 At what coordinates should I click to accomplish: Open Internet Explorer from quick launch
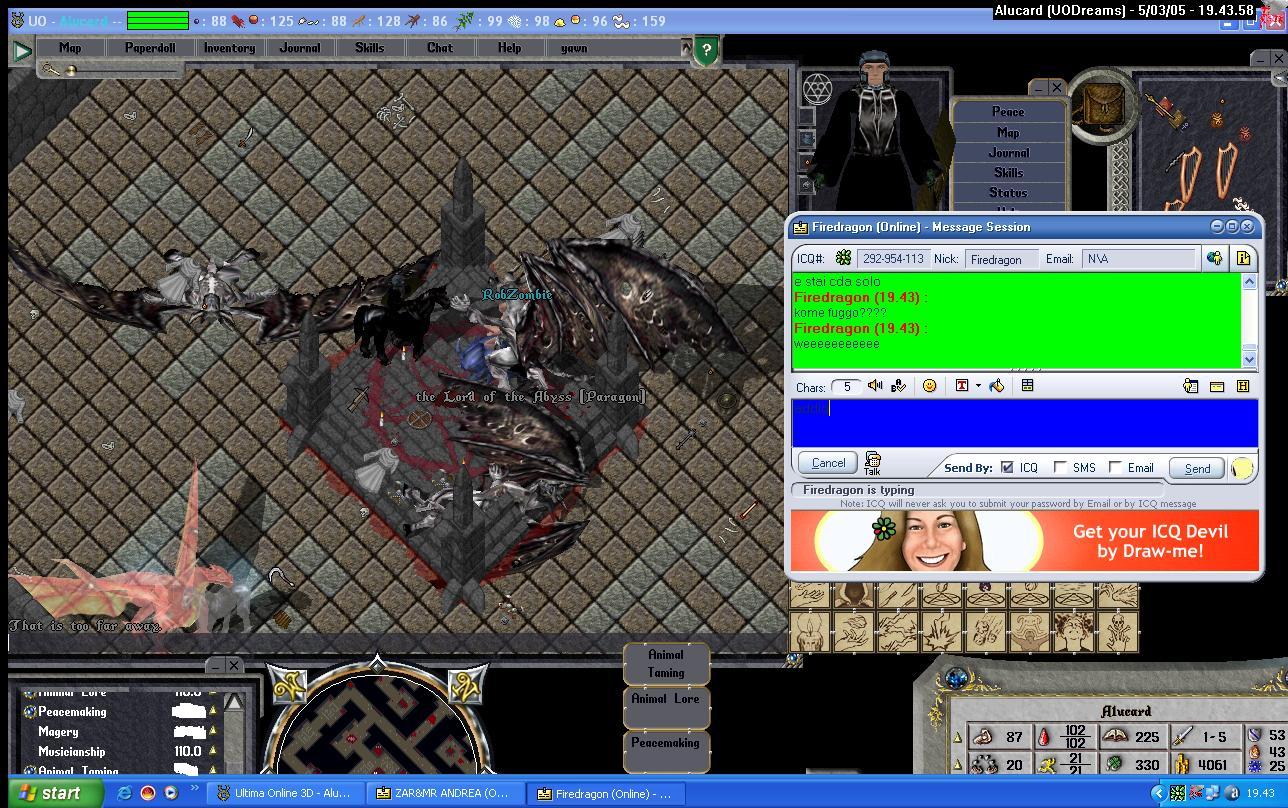124,793
